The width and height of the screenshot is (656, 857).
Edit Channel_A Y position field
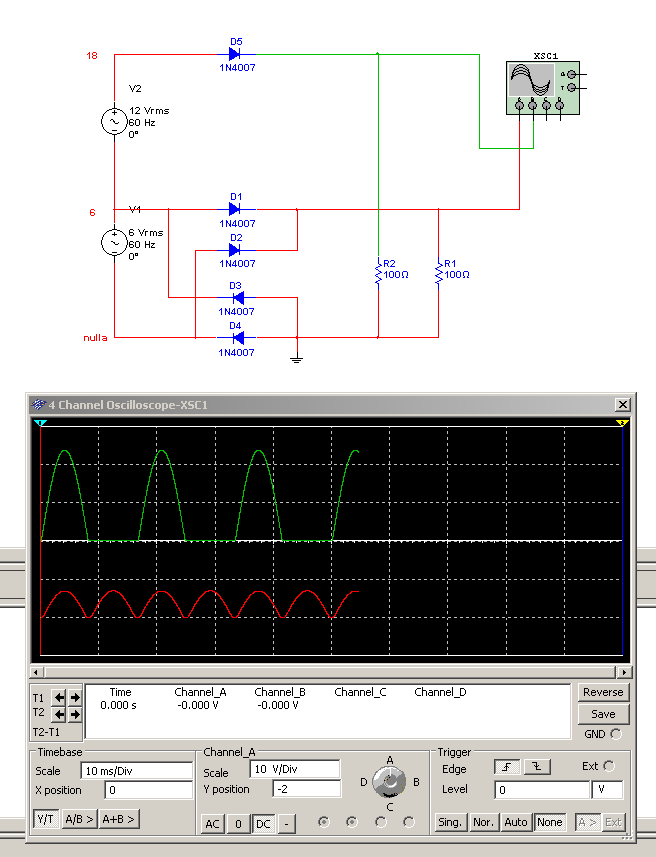pyautogui.click(x=307, y=789)
